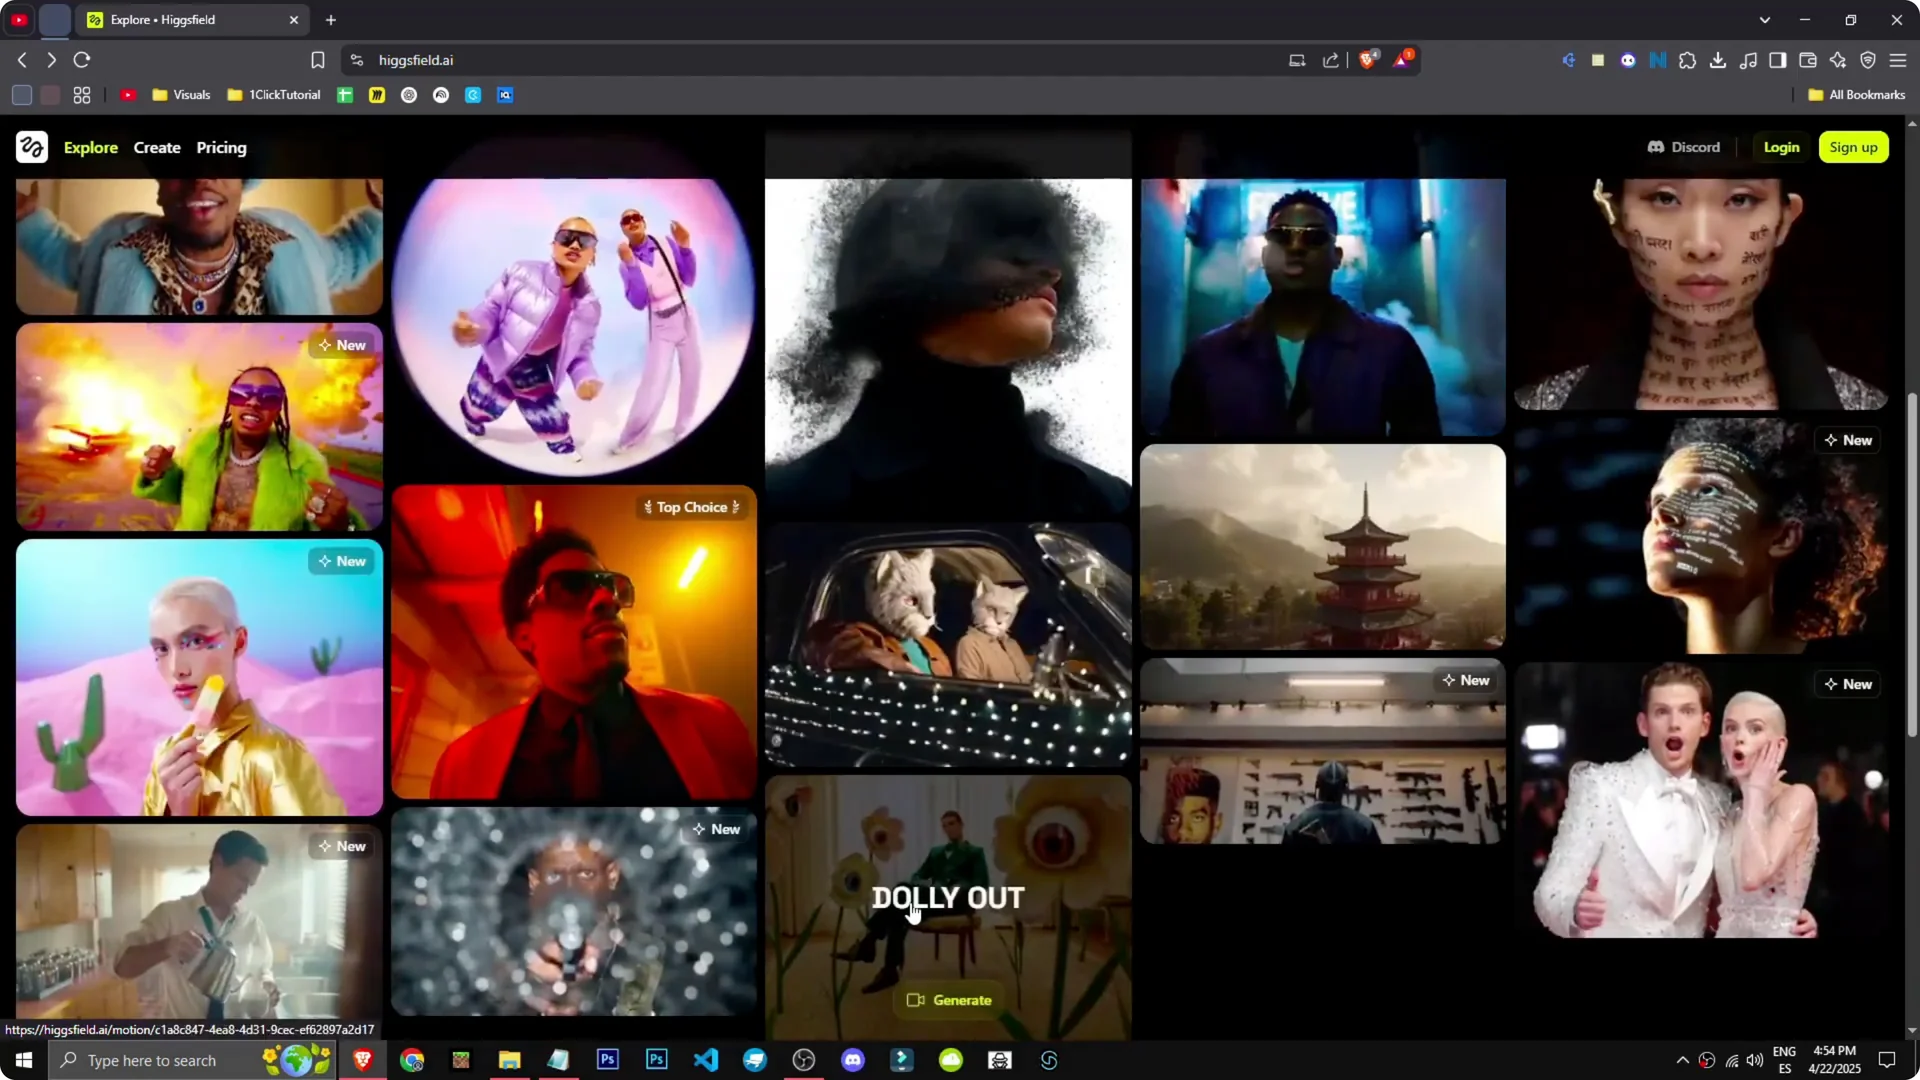This screenshot has width=1920, height=1080.
Task: Toggle the browser sidebar icon
Action: point(1777,60)
